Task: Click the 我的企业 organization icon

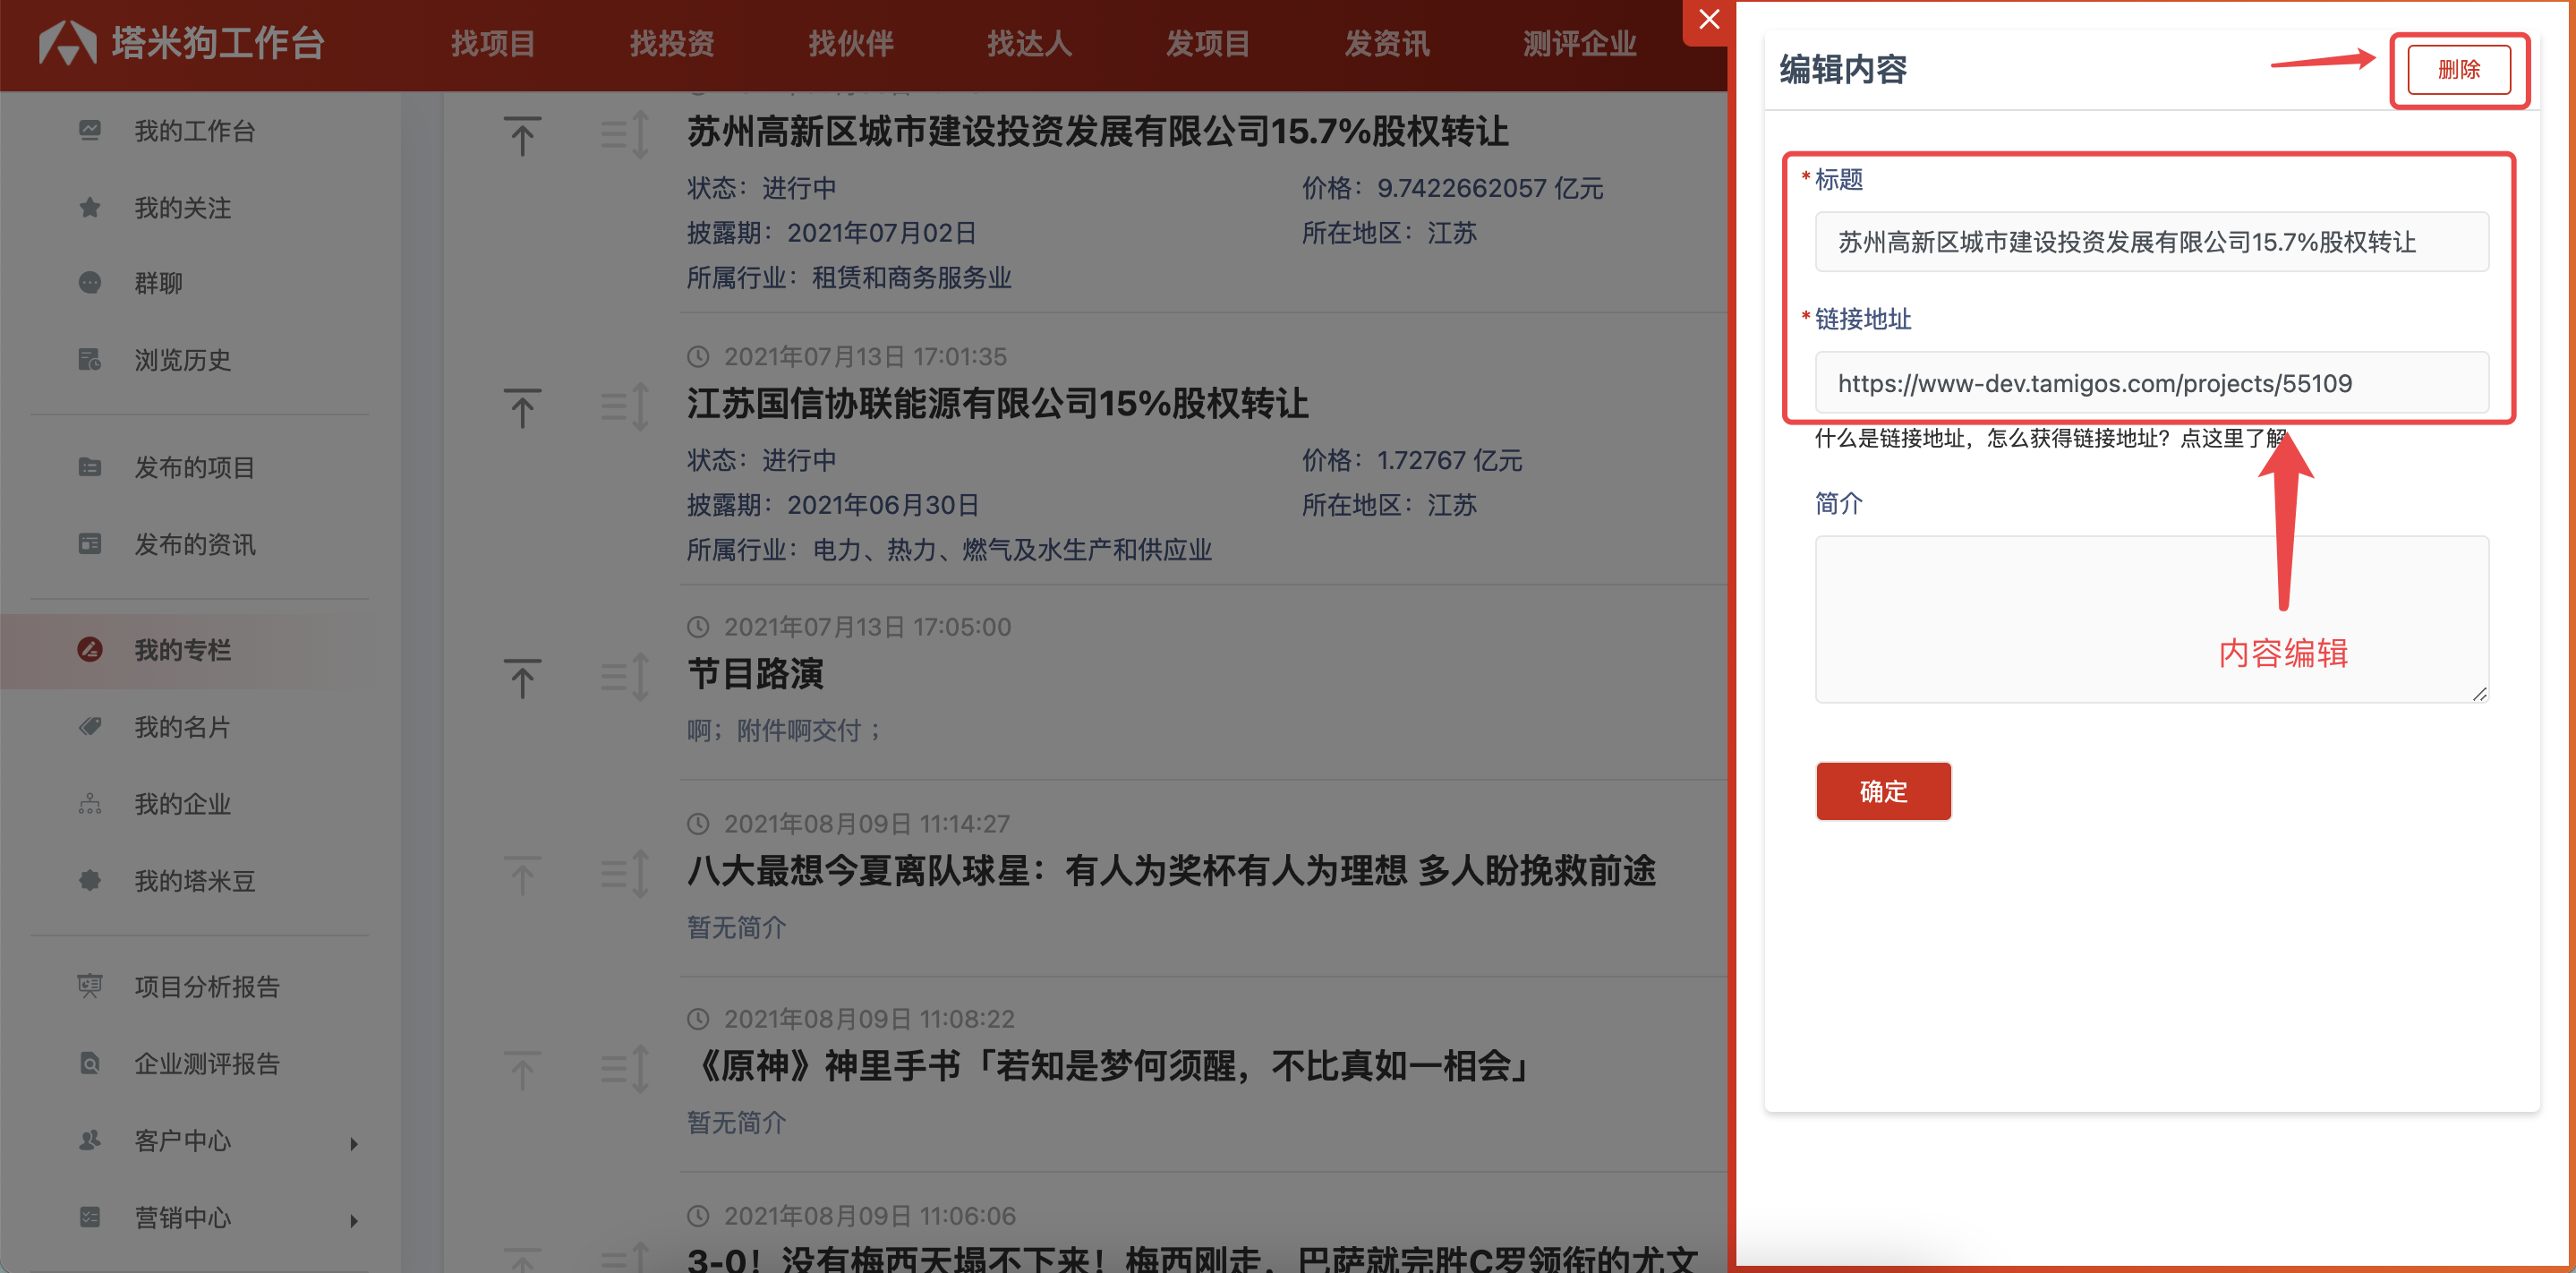Action: click(x=90, y=803)
